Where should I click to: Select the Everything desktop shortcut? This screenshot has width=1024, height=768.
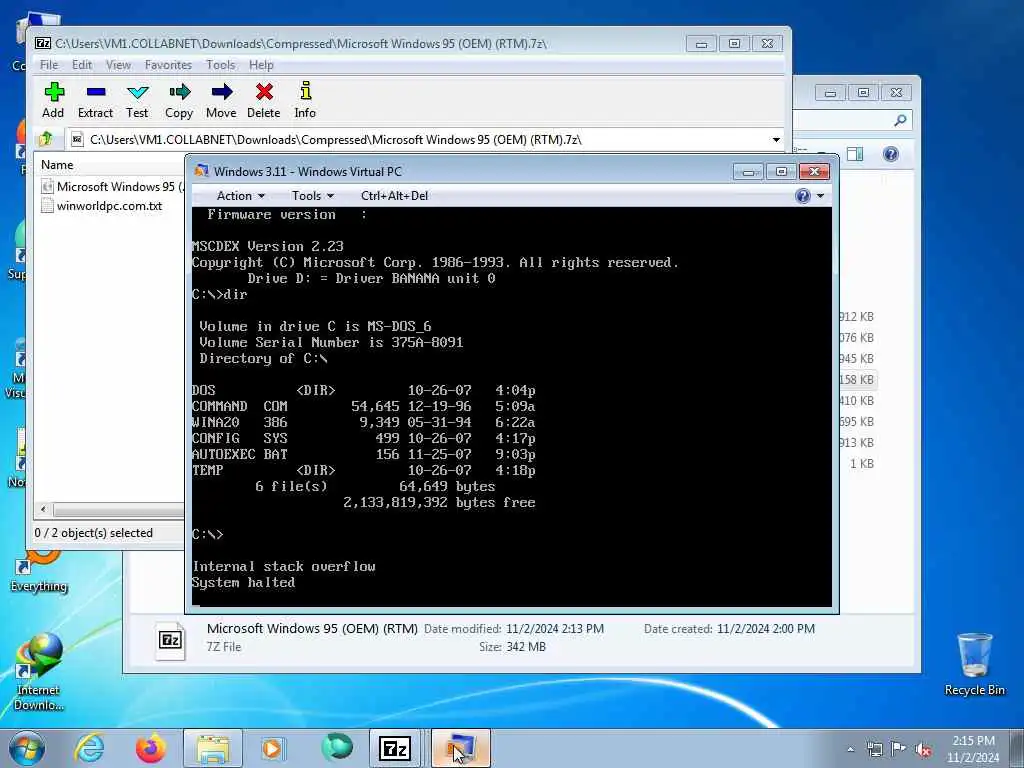pos(39,571)
